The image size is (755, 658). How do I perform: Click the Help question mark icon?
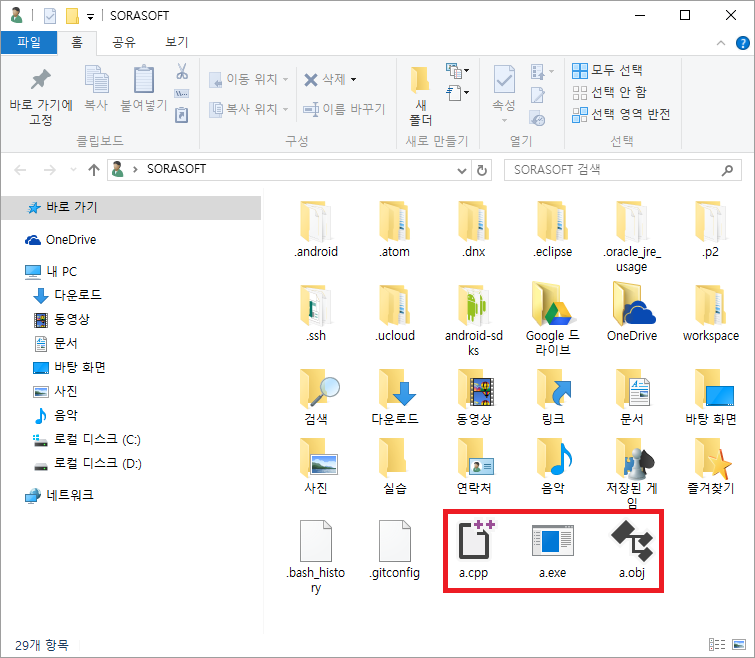tap(743, 43)
